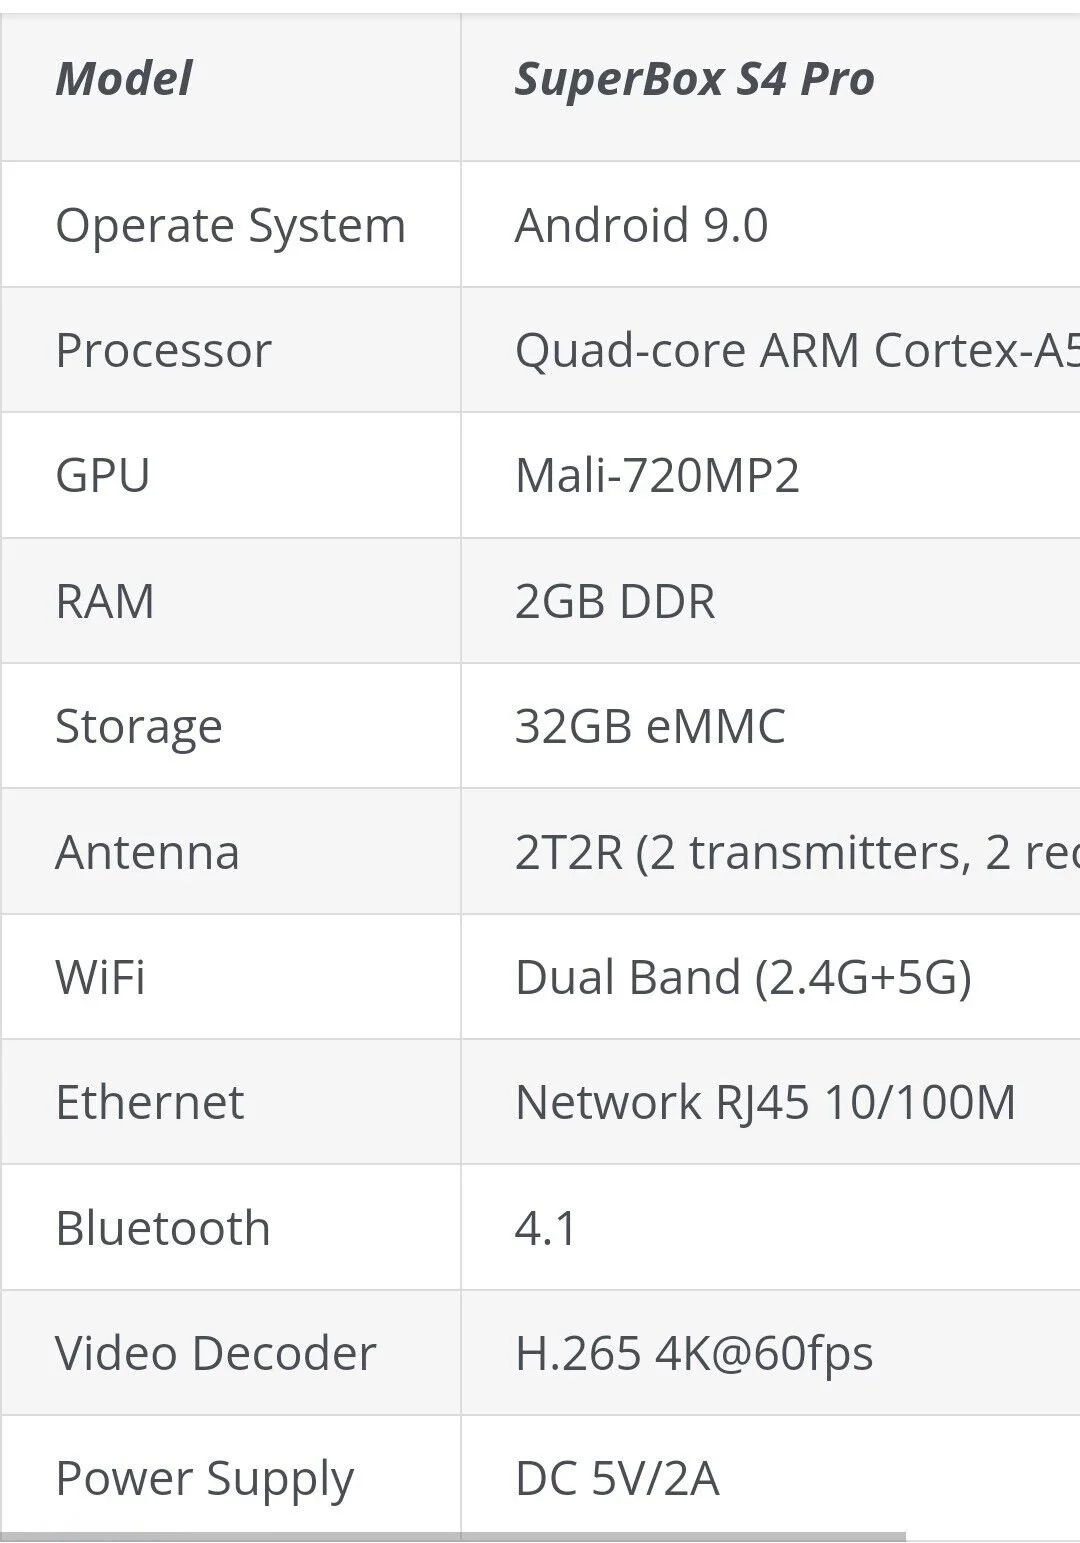This screenshot has height=1543, width=1080.
Task: Click the horizontal scrollbar below the table
Action: tap(452, 1536)
